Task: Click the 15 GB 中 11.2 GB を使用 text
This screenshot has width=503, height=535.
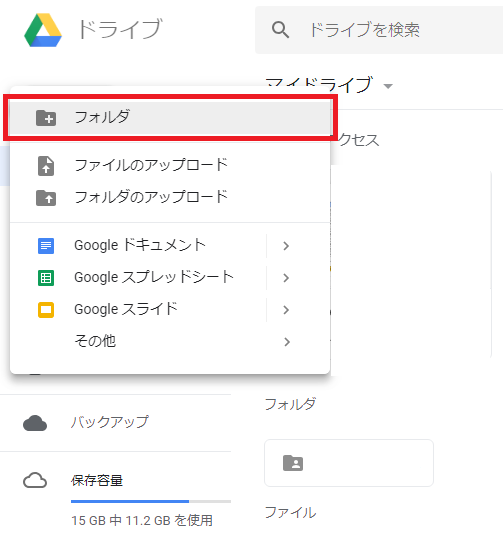Action: pyautogui.click(x=142, y=521)
